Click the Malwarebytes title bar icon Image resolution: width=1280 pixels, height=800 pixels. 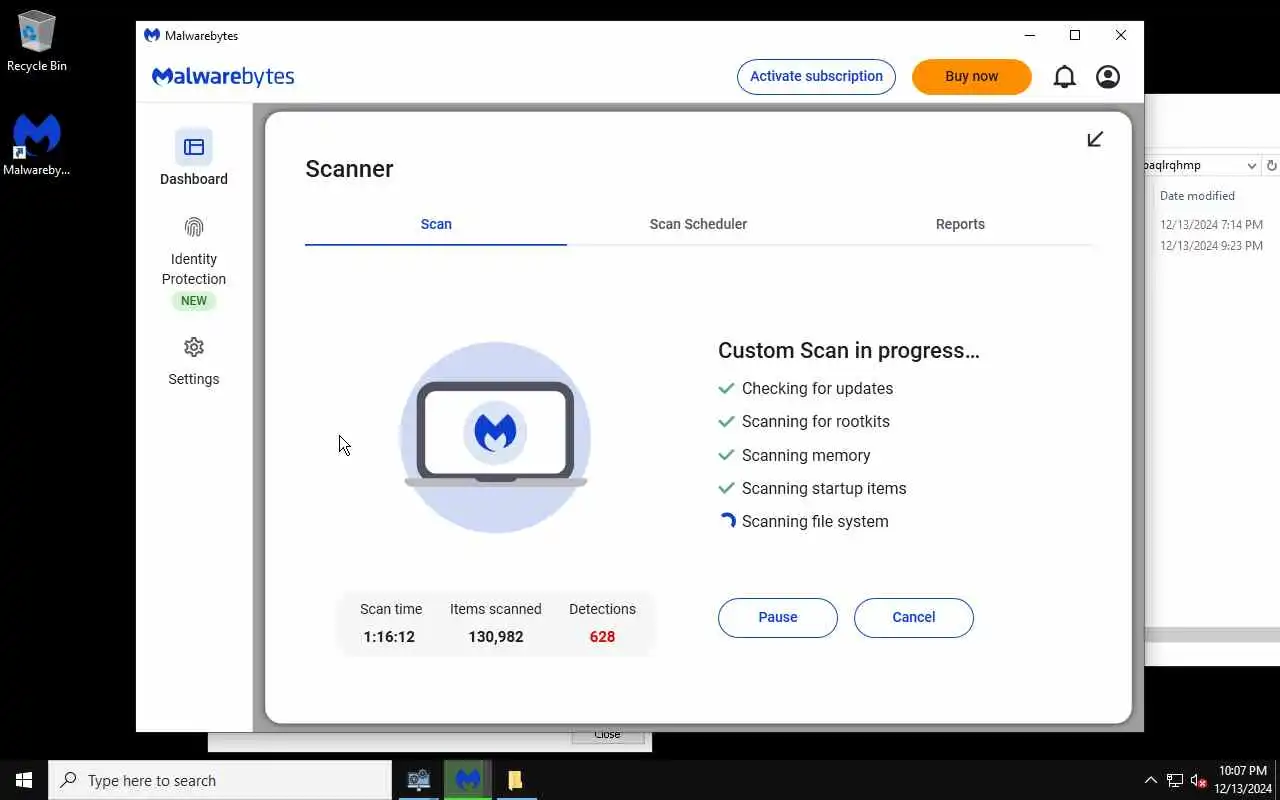(x=152, y=35)
